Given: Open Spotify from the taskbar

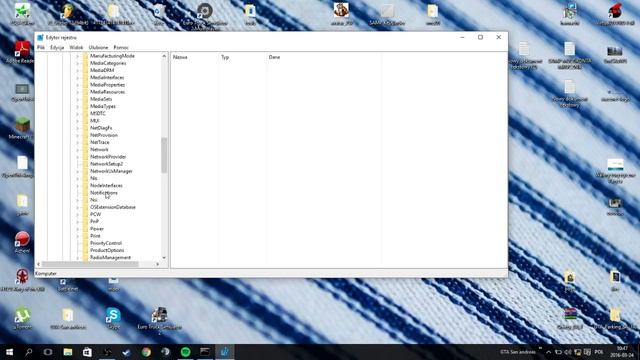Looking at the screenshot, I should coord(185,352).
